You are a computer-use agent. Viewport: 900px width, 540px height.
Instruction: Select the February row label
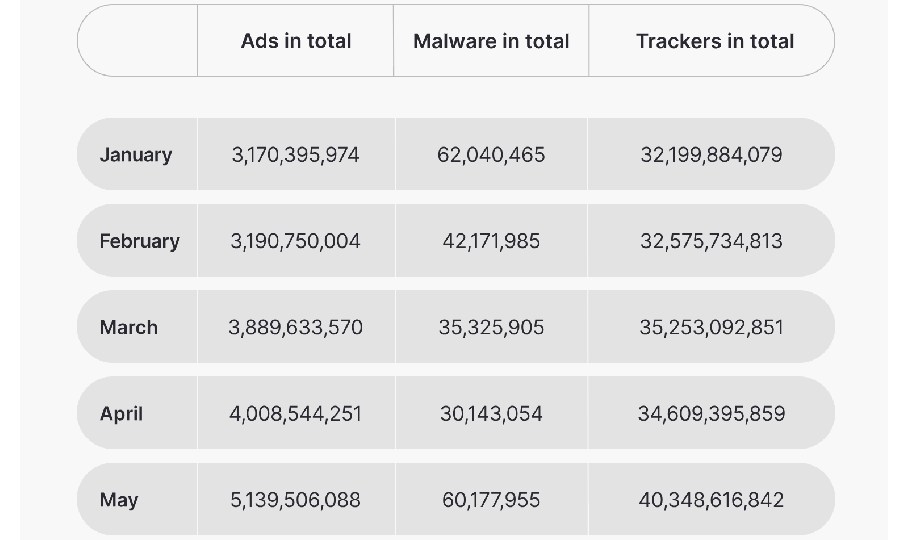(x=140, y=241)
